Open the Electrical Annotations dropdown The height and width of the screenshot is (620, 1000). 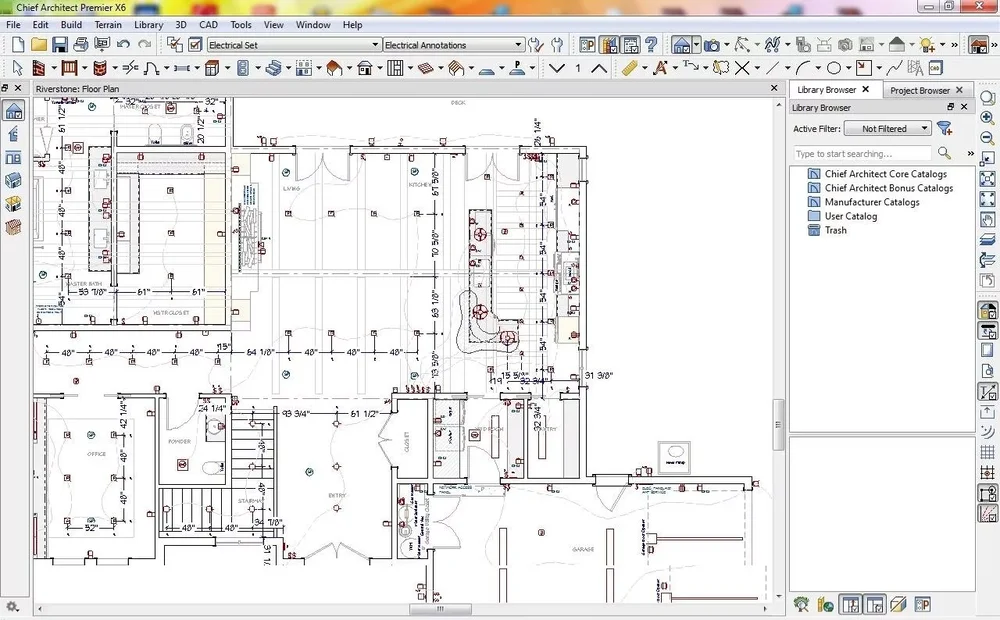[454, 45]
